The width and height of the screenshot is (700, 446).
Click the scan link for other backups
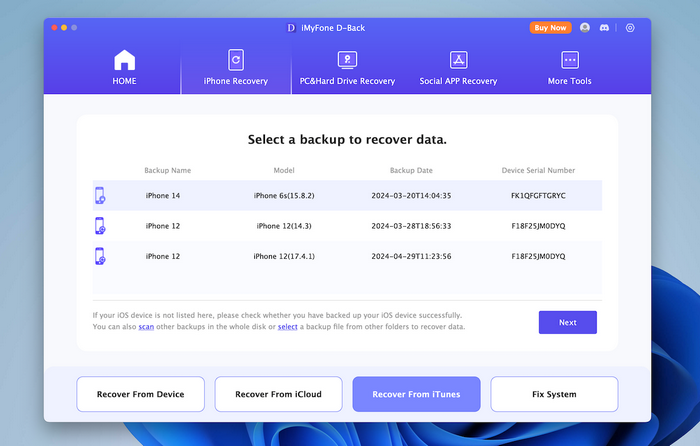pos(146,327)
